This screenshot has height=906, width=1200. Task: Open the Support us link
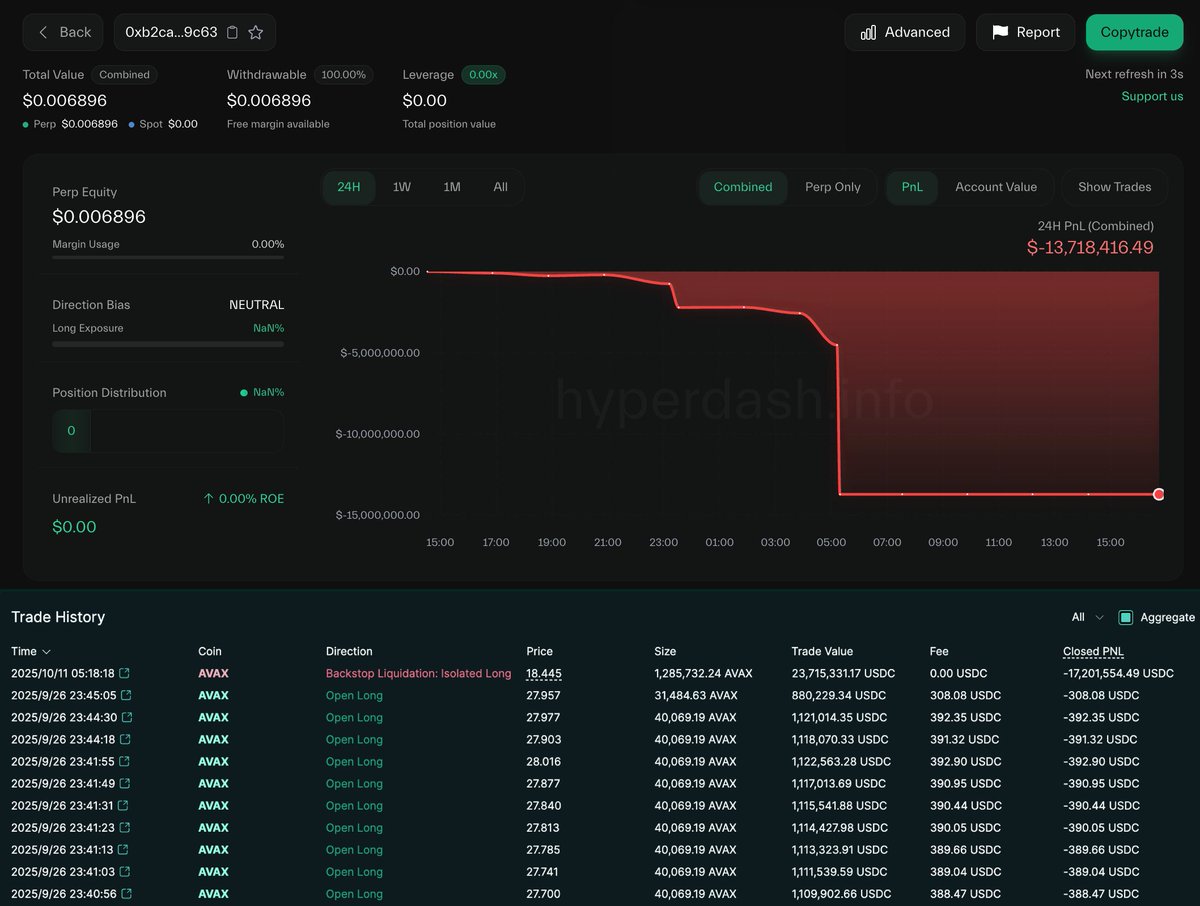[x=1152, y=96]
